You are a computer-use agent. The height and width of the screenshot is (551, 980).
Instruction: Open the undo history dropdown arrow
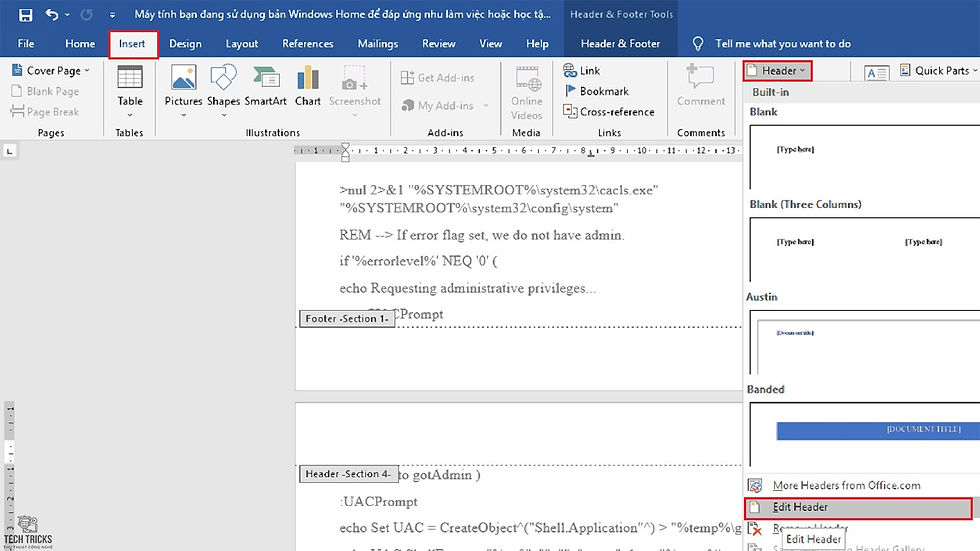pyautogui.click(x=67, y=14)
